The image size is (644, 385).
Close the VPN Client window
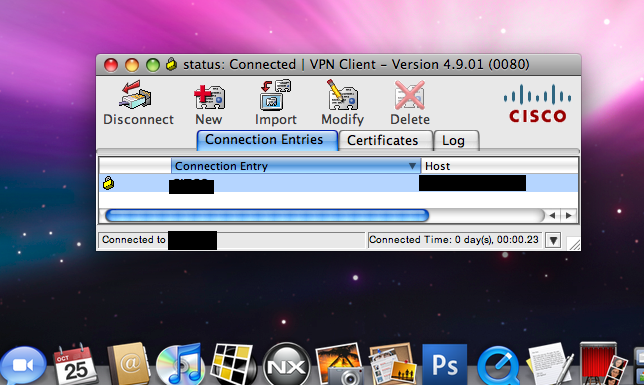point(111,65)
